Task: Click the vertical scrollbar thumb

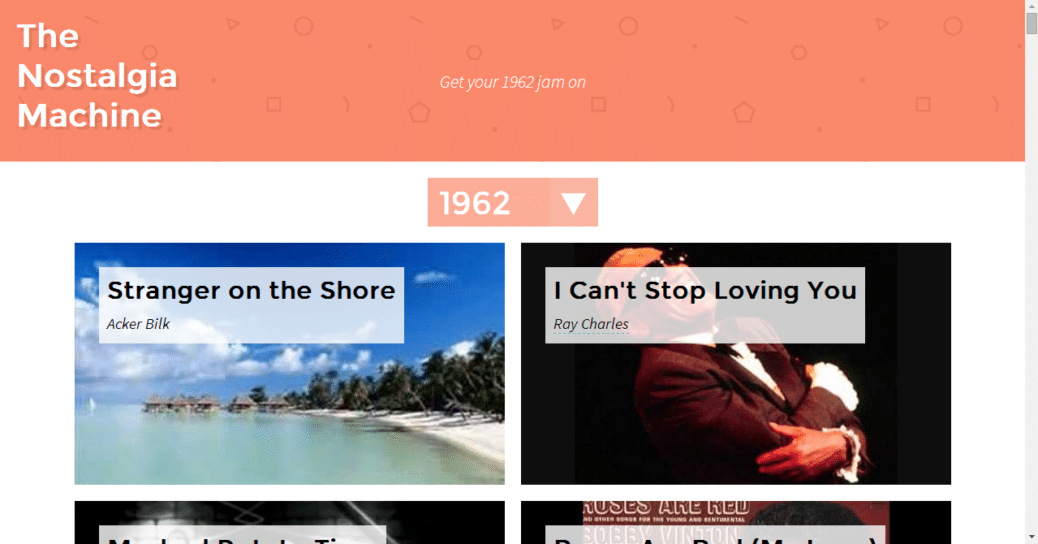Action: click(1031, 23)
